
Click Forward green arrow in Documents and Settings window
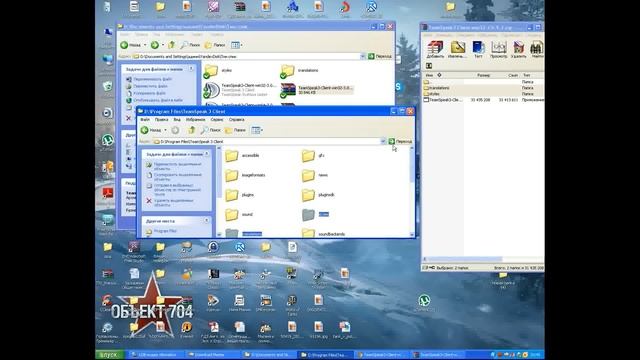[155, 45]
